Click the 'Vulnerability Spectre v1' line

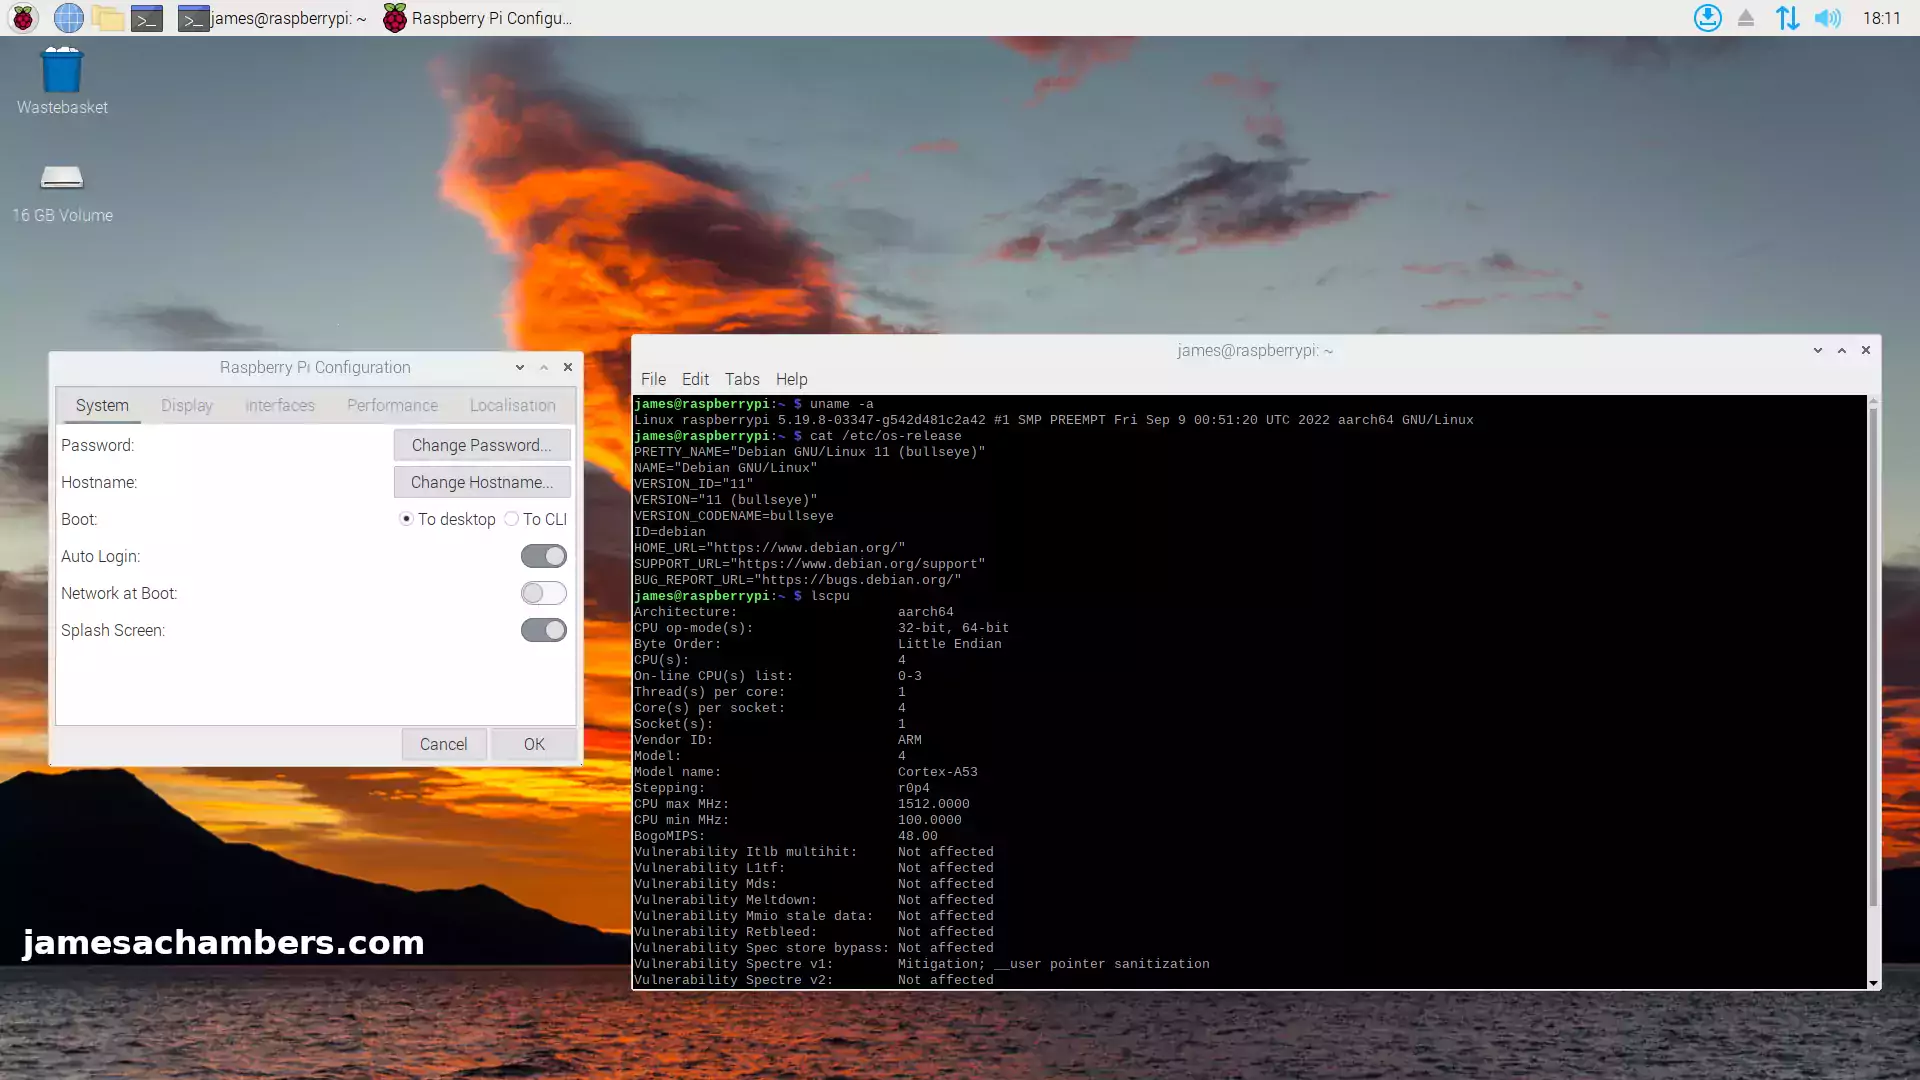(x=921, y=964)
